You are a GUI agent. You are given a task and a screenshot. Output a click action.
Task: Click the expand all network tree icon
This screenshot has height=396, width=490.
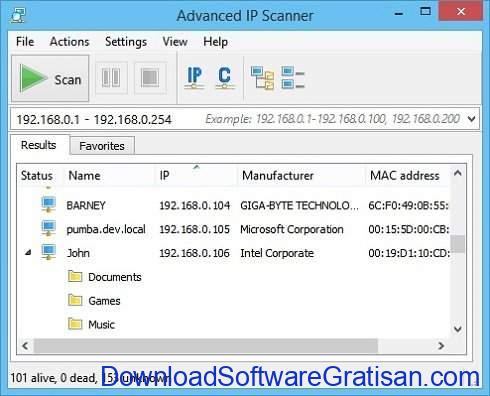click(262, 78)
